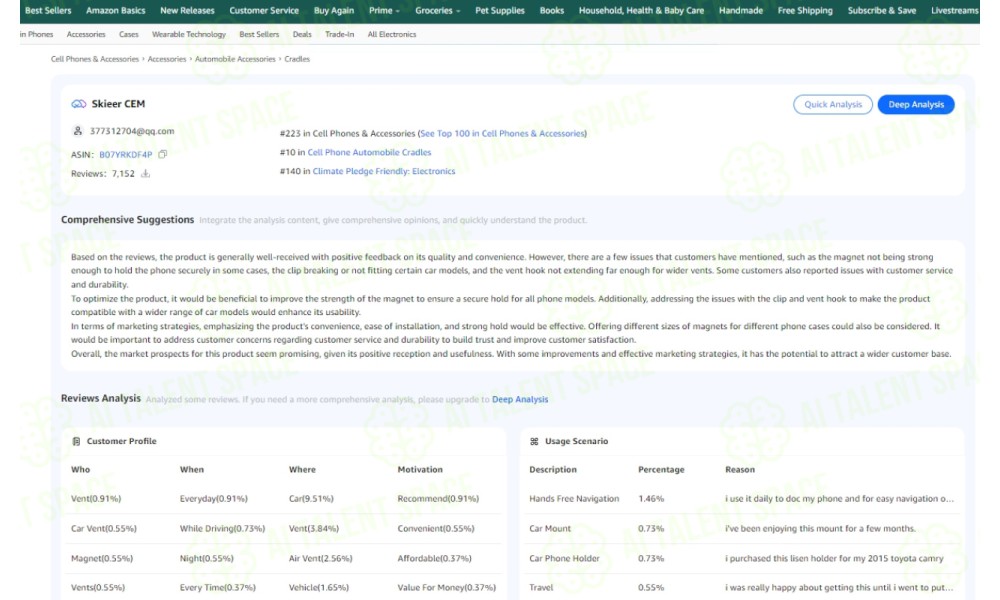Open Handmade category
The height and width of the screenshot is (600, 1000).
coord(740,11)
